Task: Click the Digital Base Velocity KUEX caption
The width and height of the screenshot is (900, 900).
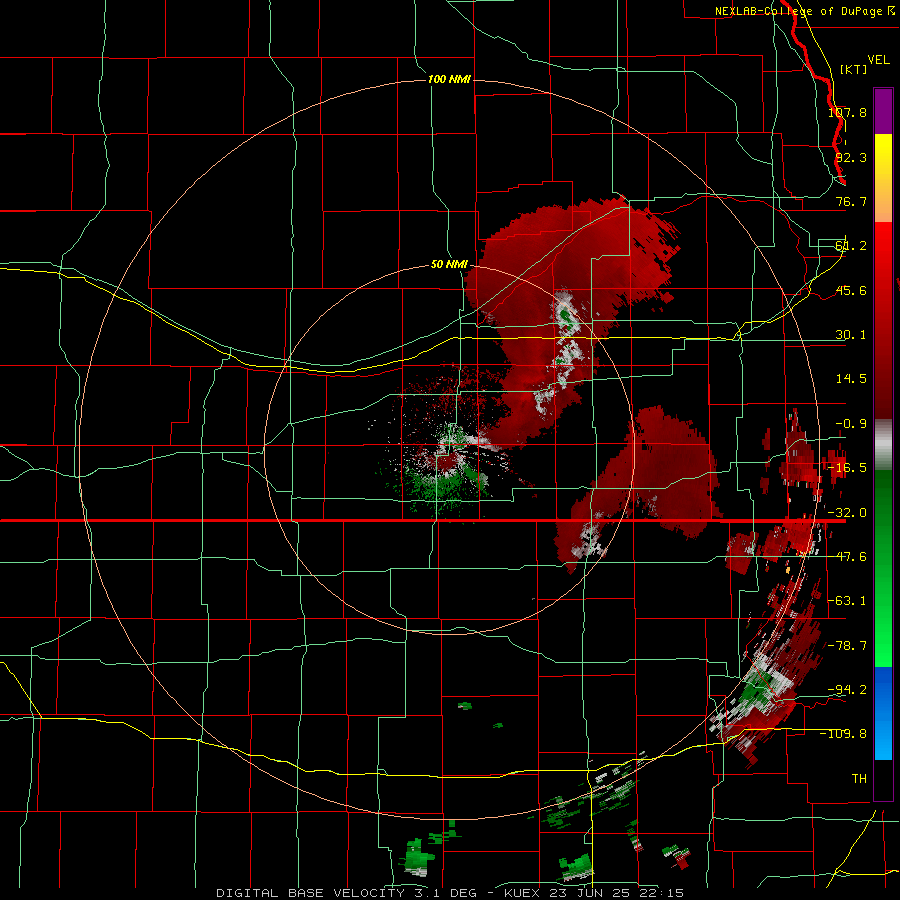Action: point(450,893)
